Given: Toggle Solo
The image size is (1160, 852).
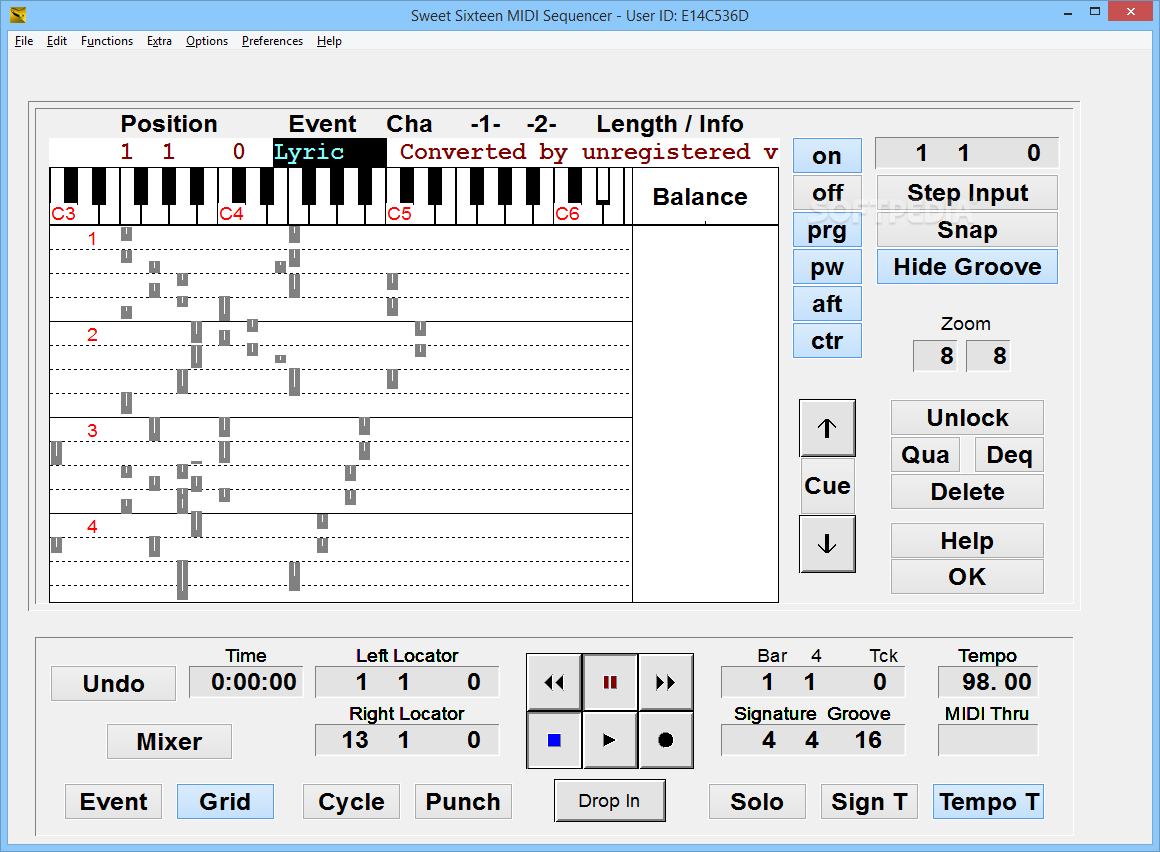Looking at the screenshot, I should pyautogui.click(x=757, y=802).
